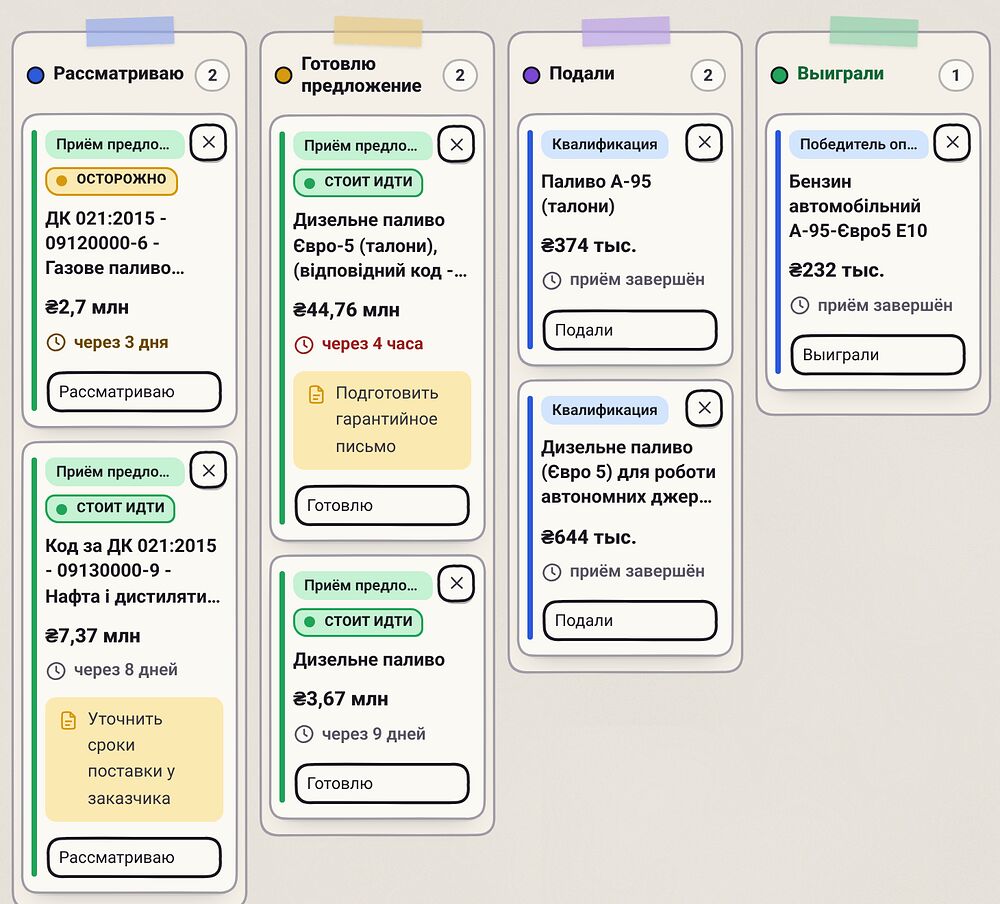Click the '₴44,76 млн' amount

346,310
